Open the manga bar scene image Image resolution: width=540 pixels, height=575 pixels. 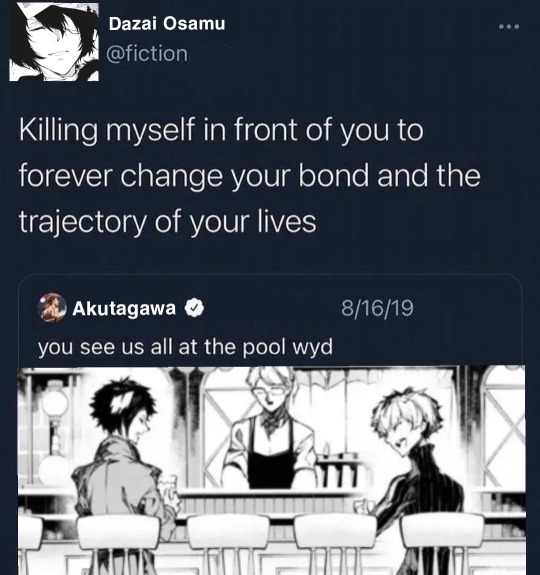tap(272, 470)
